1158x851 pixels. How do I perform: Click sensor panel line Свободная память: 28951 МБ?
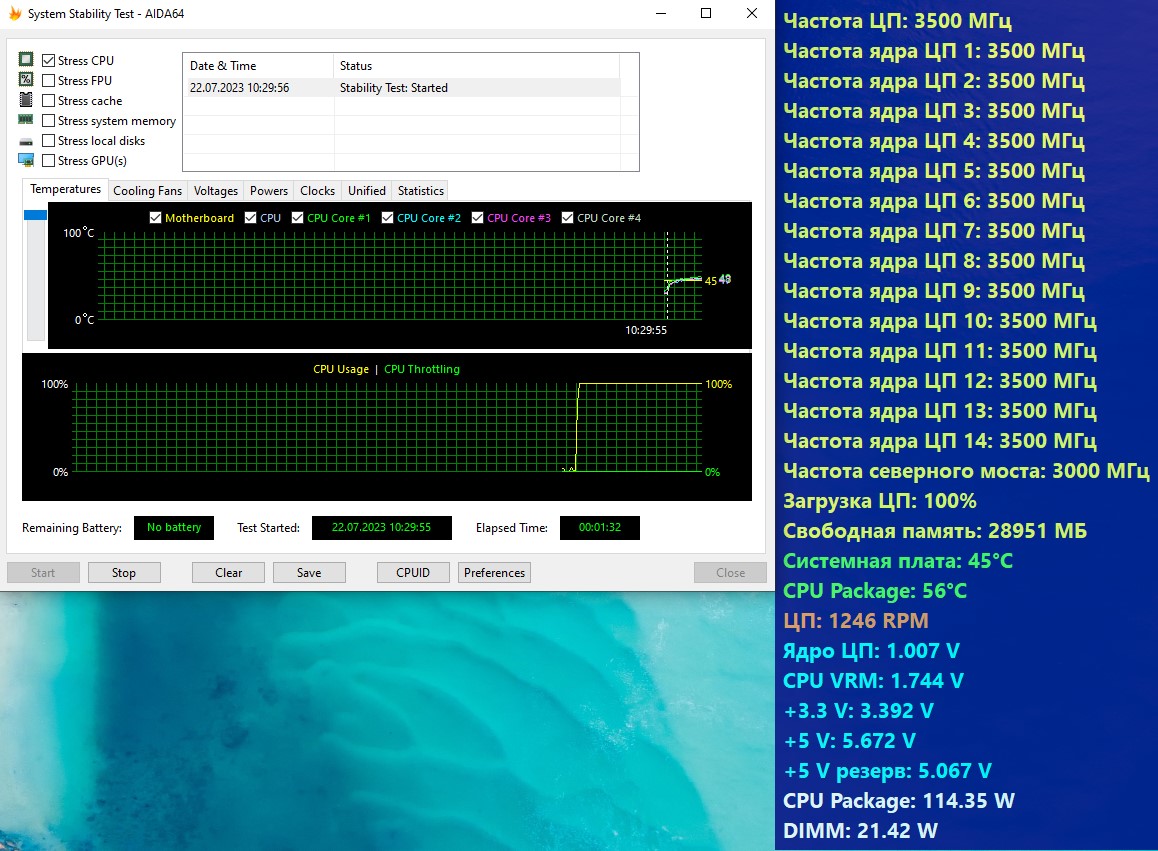coord(935,531)
